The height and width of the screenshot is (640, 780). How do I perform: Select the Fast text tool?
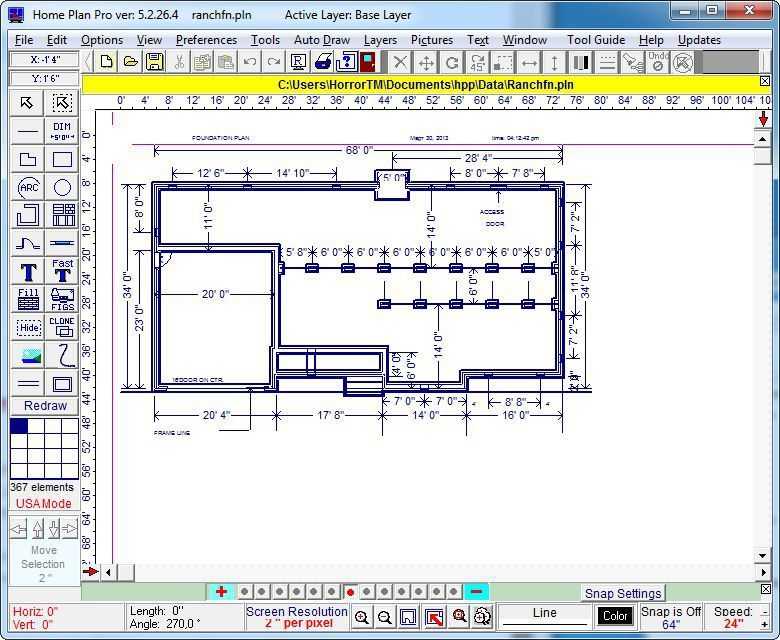pyautogui.click(x=62, y=272)
